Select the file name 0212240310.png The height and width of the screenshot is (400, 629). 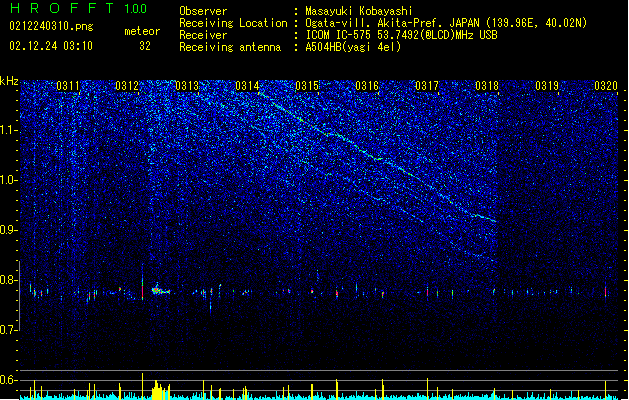[x=51, y=26]
